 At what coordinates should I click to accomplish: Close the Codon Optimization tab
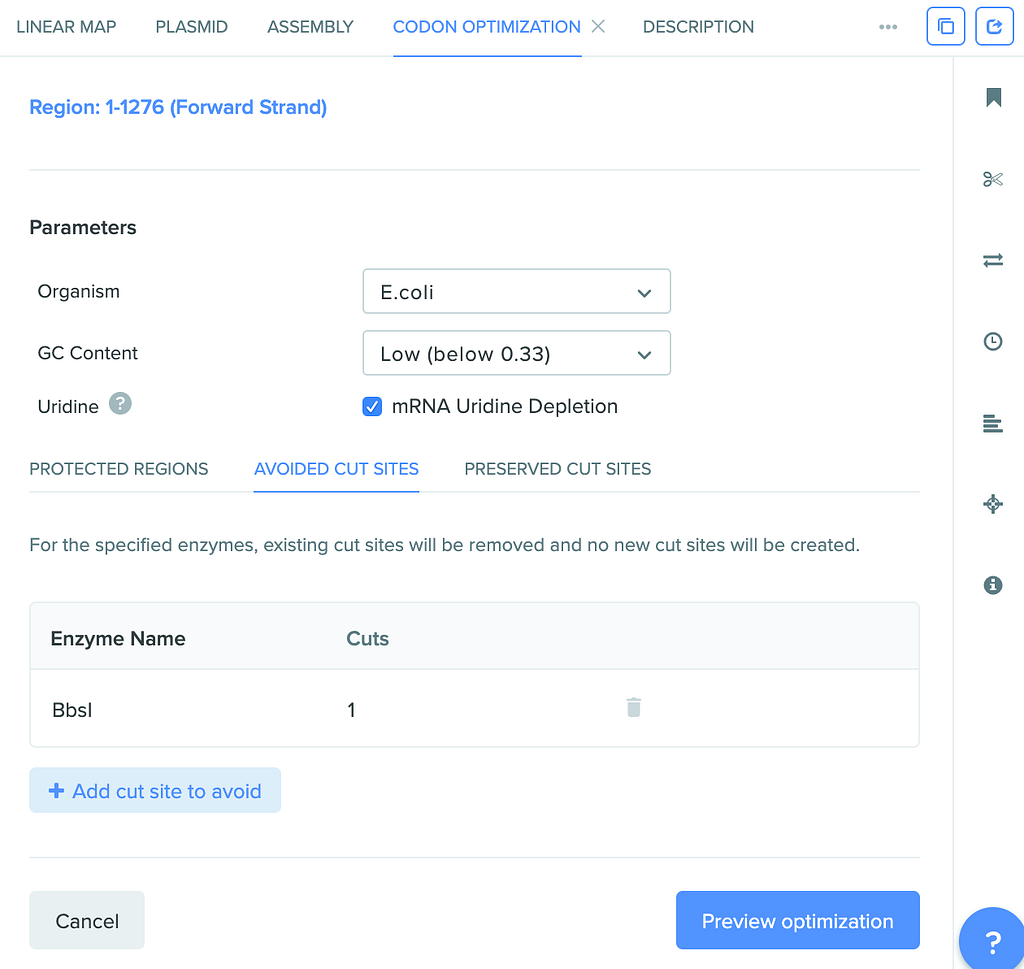pyautogui.click(x=598, y=26)
